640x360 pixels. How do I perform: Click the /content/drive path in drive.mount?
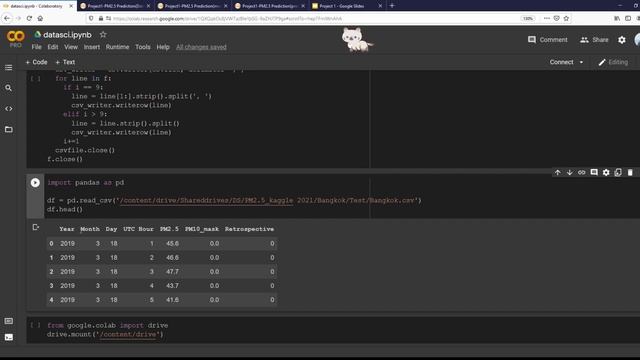[x=129, y=334]
